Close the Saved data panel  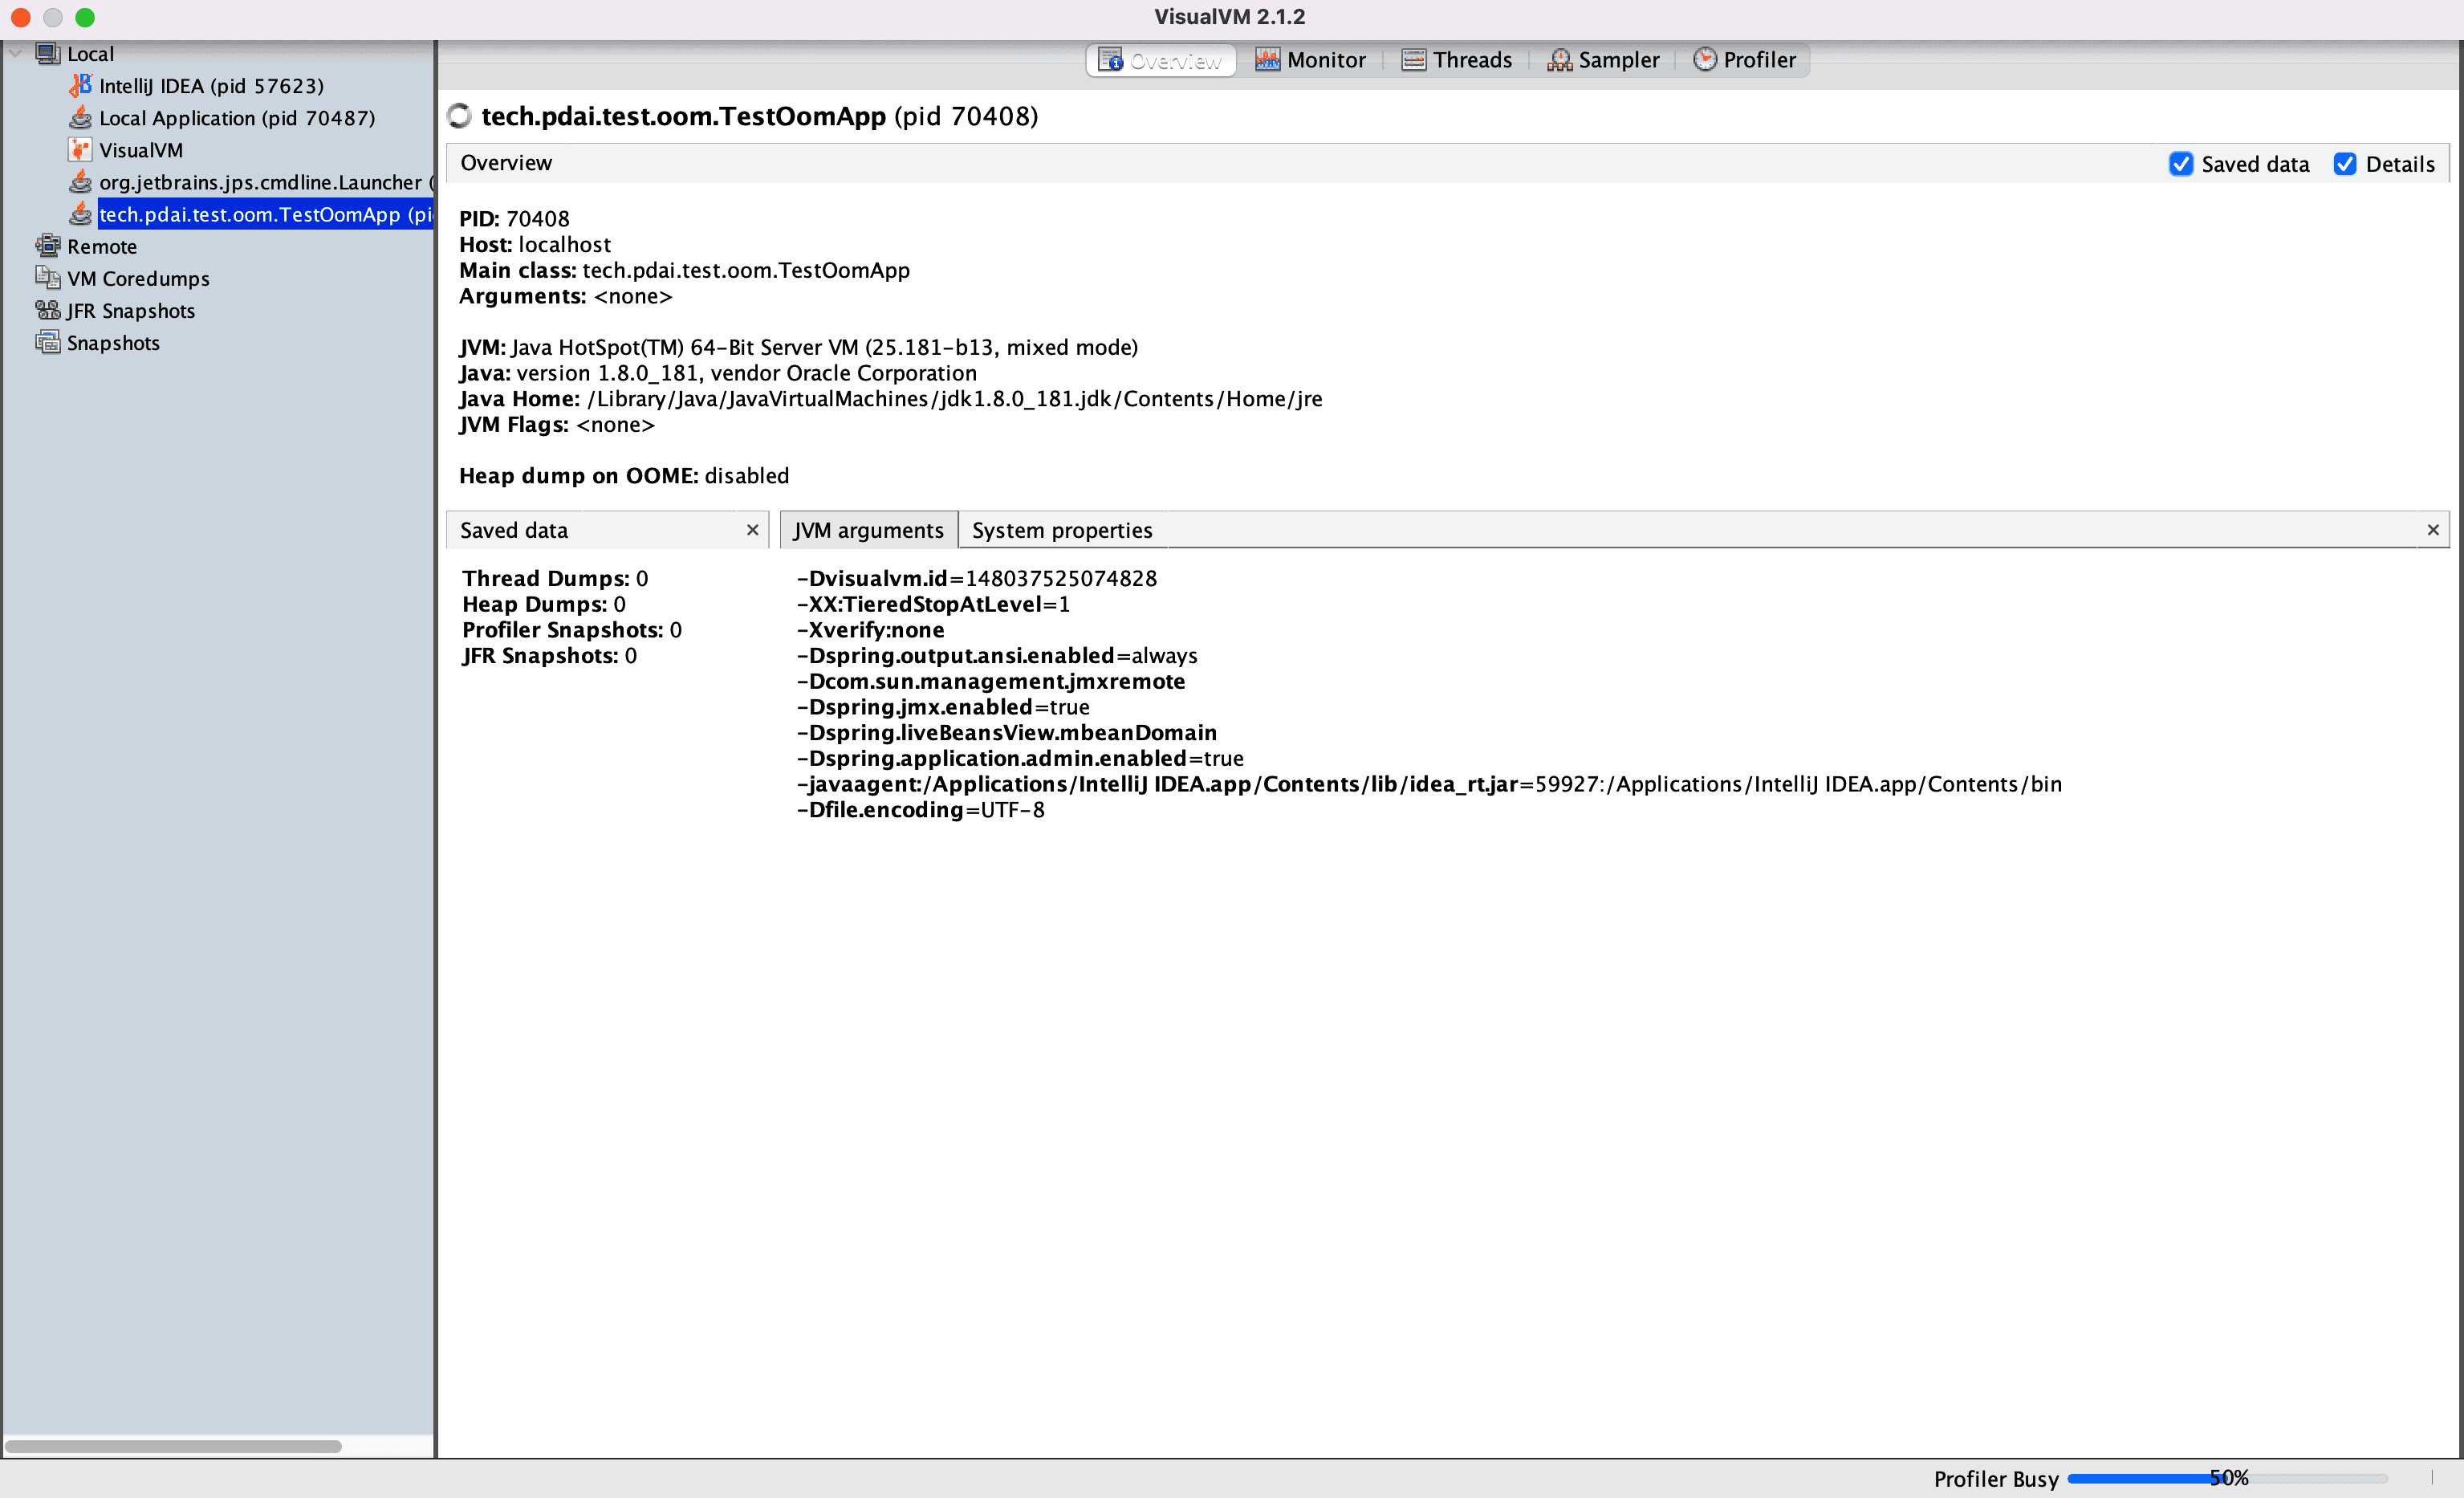pos(752,530)
